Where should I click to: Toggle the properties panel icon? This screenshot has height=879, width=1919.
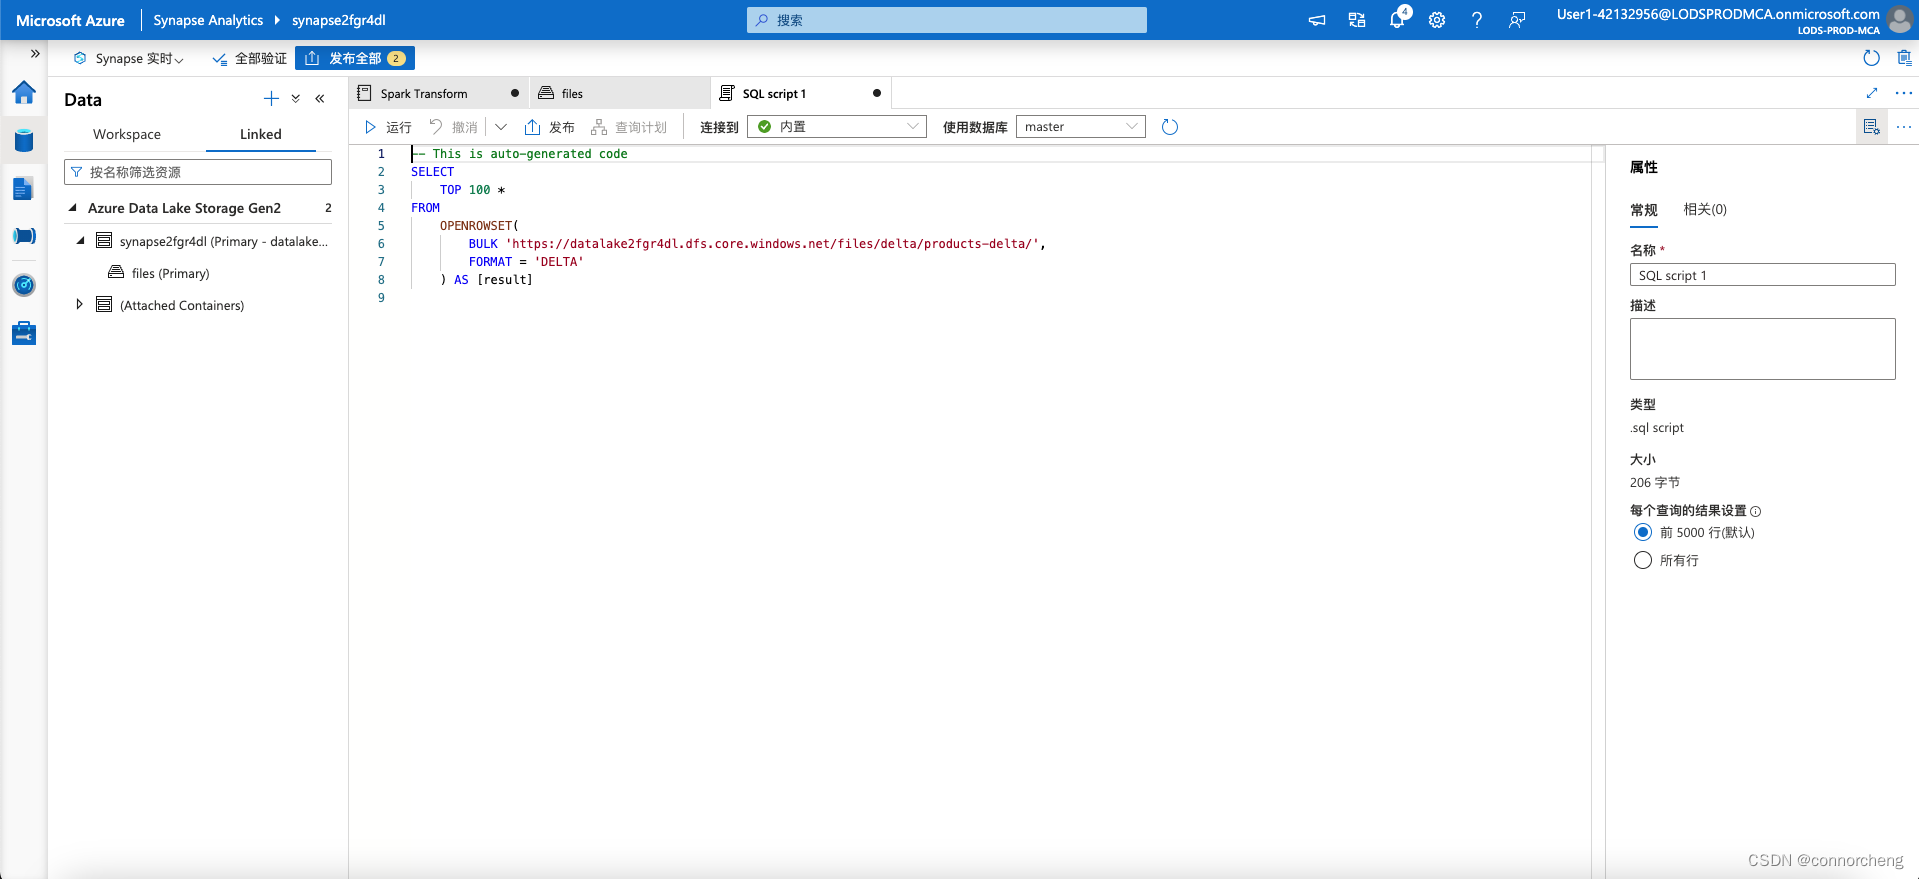(x=1872, y=127)
